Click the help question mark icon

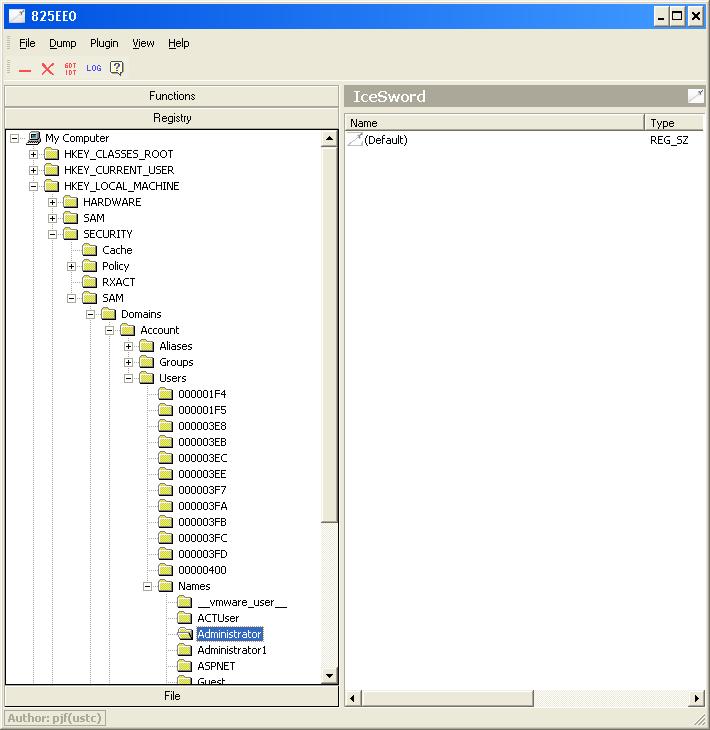click(117, 69)
